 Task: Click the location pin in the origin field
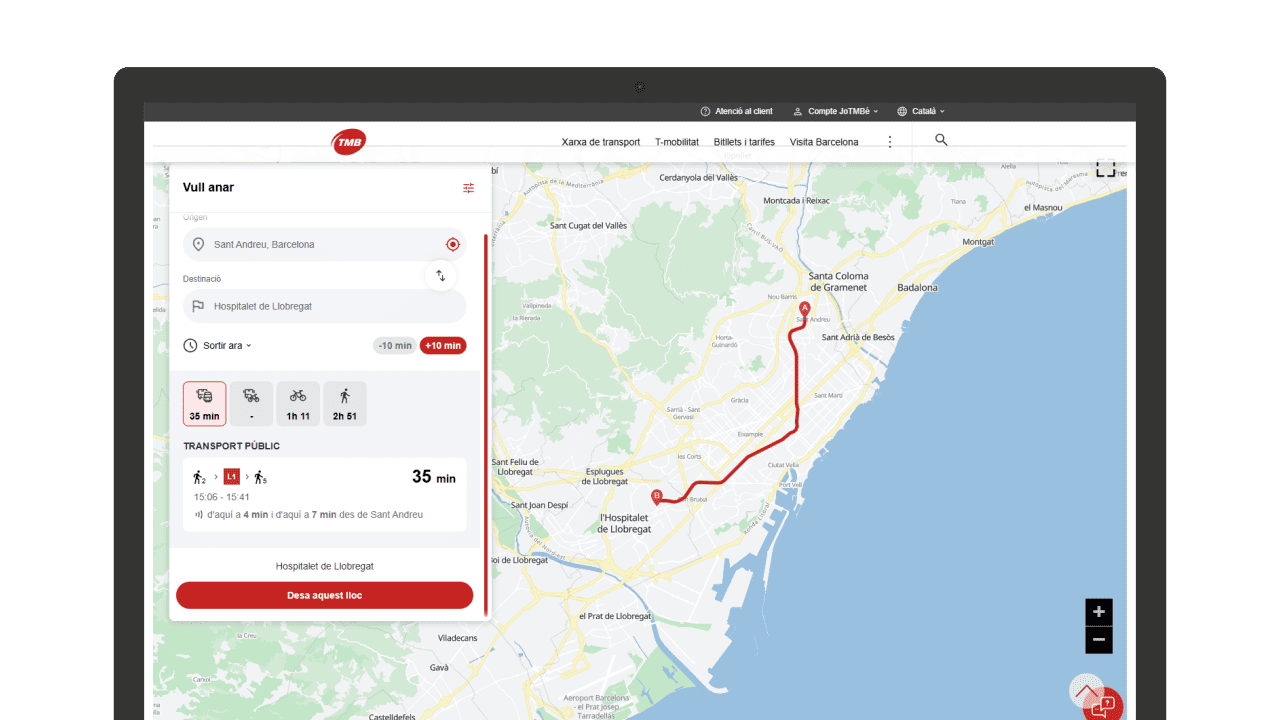[198, 244]
